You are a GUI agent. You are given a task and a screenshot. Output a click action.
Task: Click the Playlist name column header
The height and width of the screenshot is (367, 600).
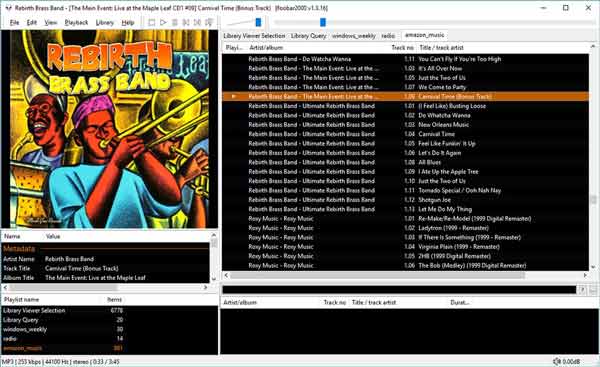(x=22, y=300)
